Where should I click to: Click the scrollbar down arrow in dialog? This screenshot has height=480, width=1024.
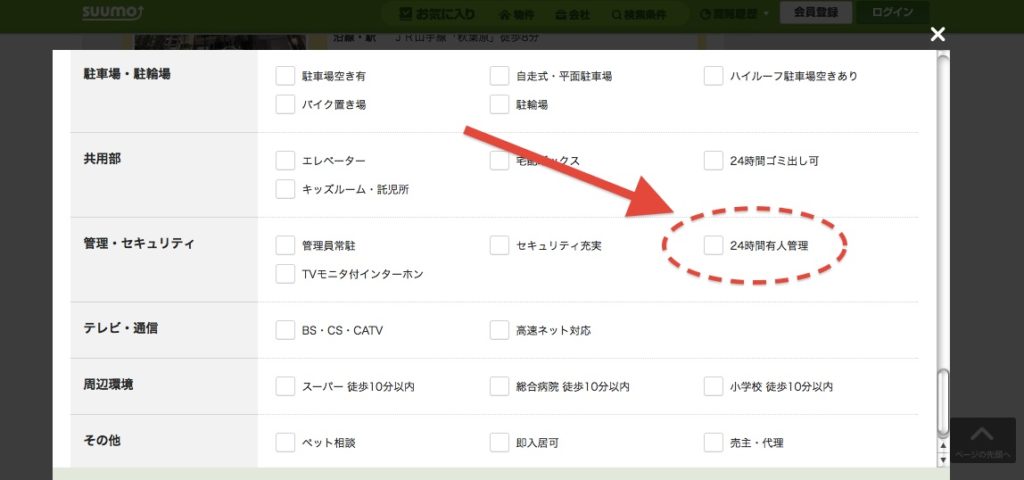tap(942, 459)
